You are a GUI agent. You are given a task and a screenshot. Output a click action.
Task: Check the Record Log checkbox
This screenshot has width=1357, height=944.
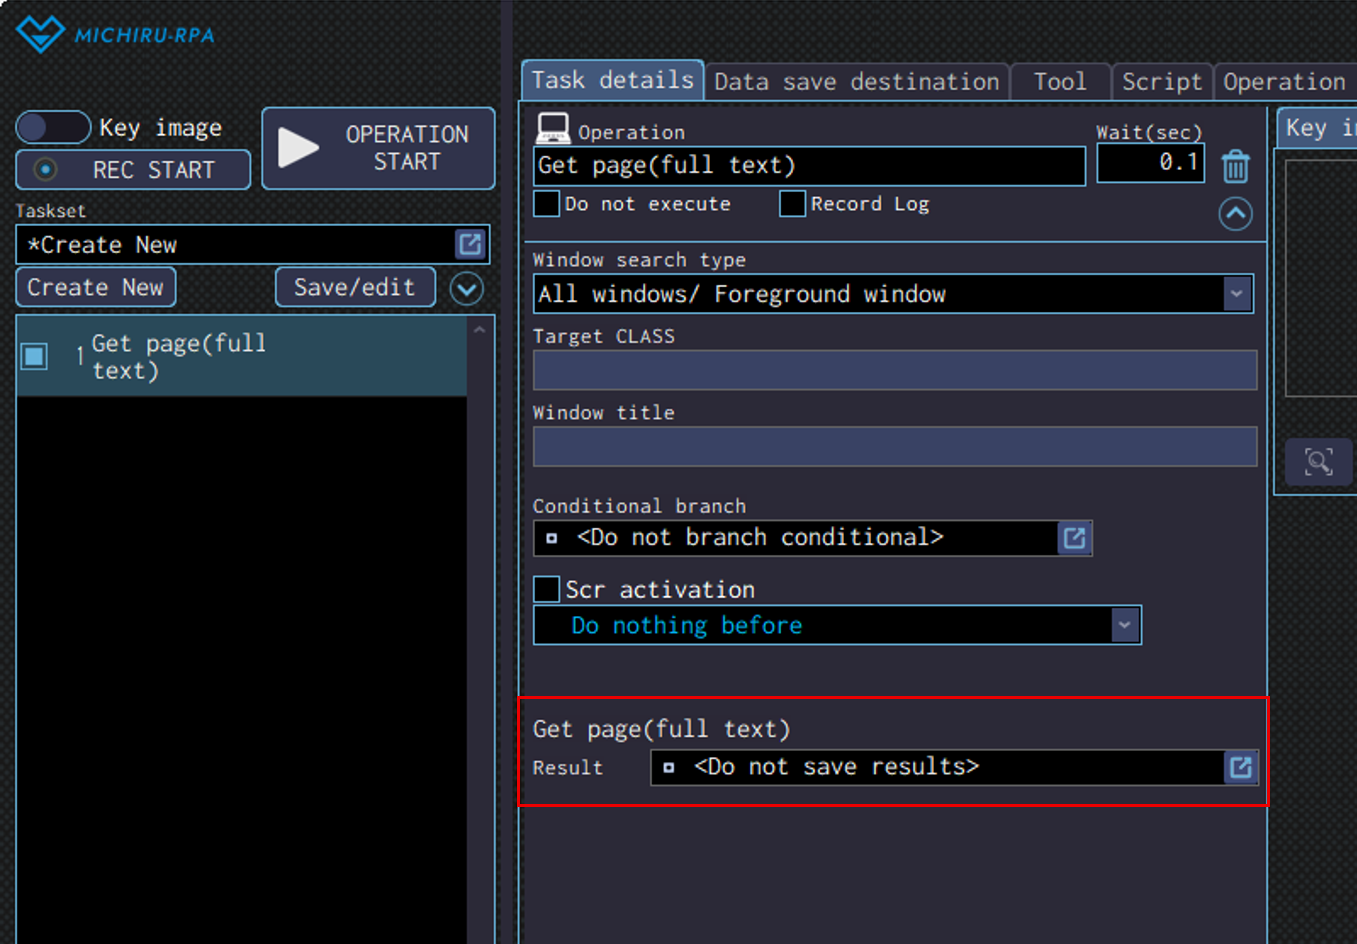coord(792,204)
